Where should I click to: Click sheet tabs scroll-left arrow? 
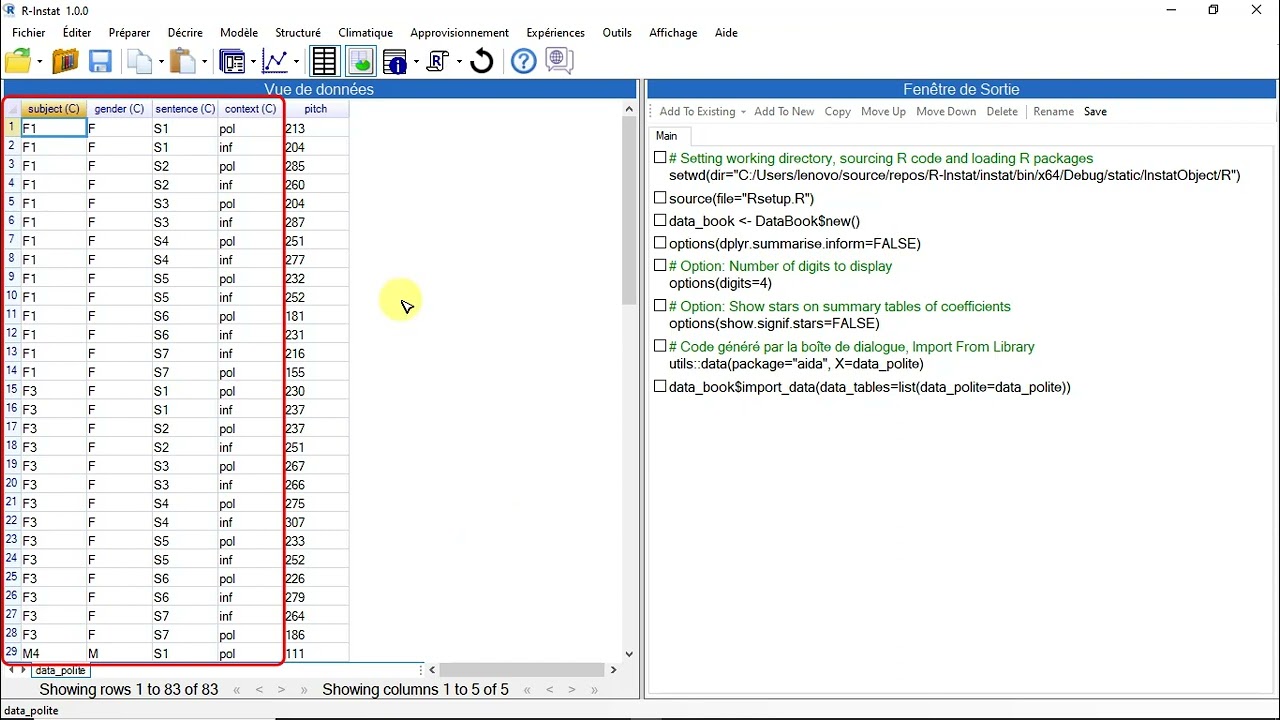[x=11, y=670]
